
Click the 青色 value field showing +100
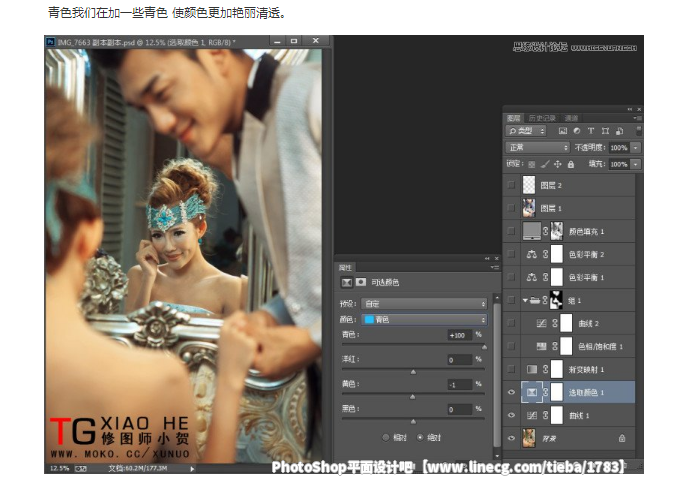[x=460, y=335]
